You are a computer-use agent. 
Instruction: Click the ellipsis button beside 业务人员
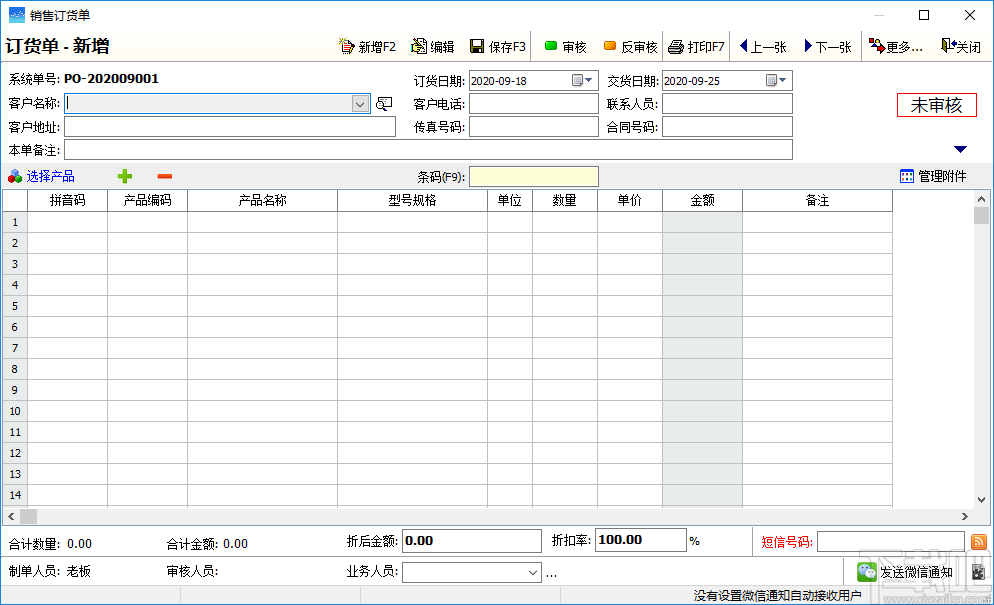click(x=552, y=574)
